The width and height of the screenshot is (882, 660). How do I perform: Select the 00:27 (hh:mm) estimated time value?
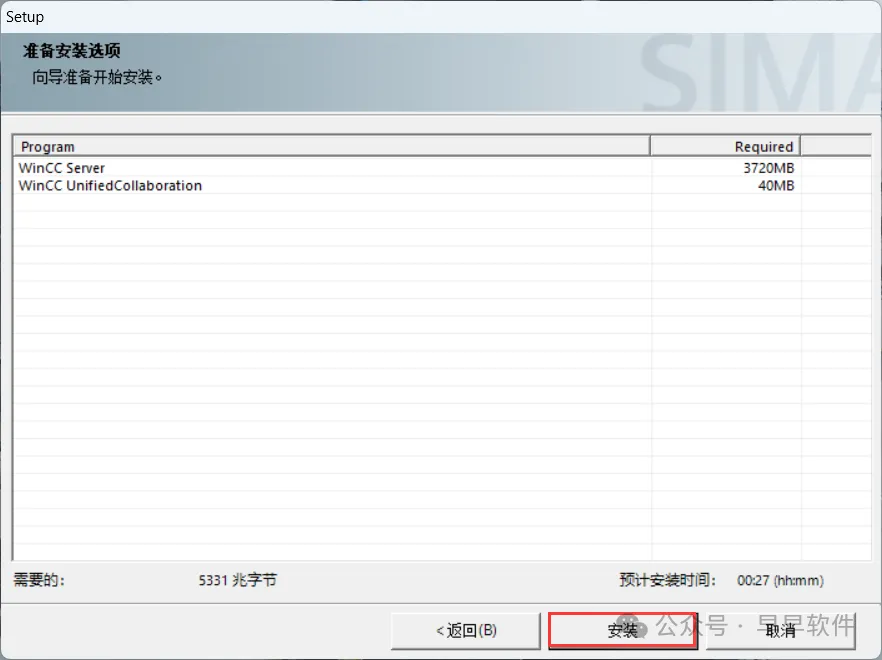[780, 580]
